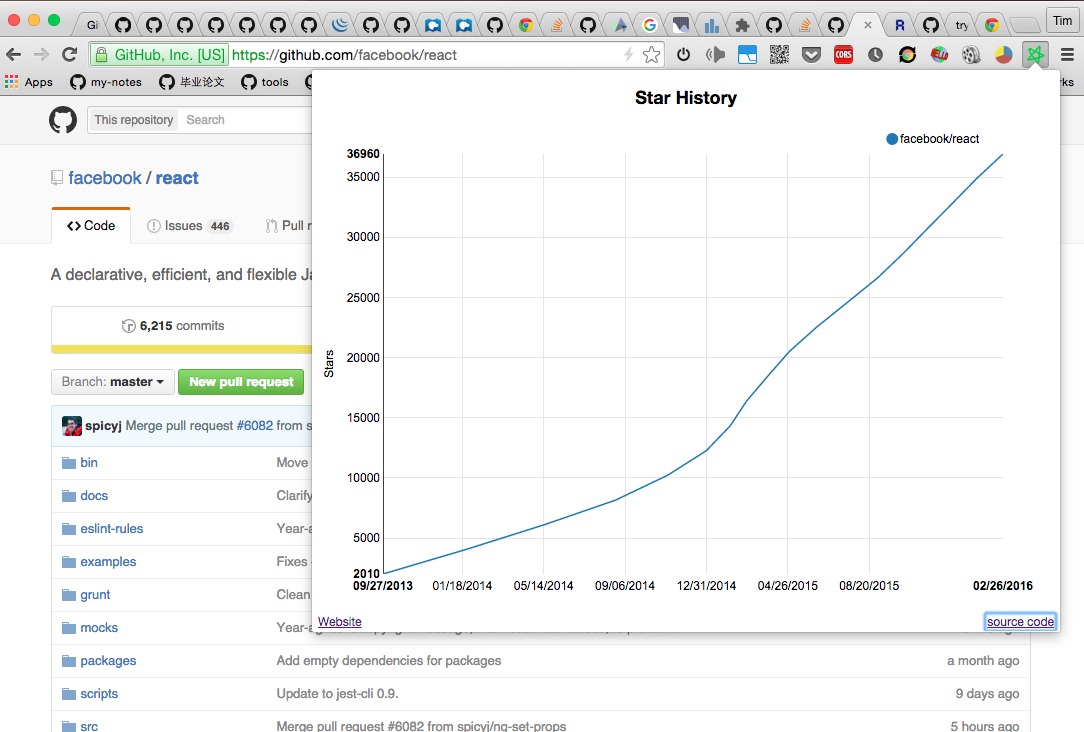Screen dimensions: 1084x732
Task: Switch to the first 'Gi' tab
Action: click(92, 26)
